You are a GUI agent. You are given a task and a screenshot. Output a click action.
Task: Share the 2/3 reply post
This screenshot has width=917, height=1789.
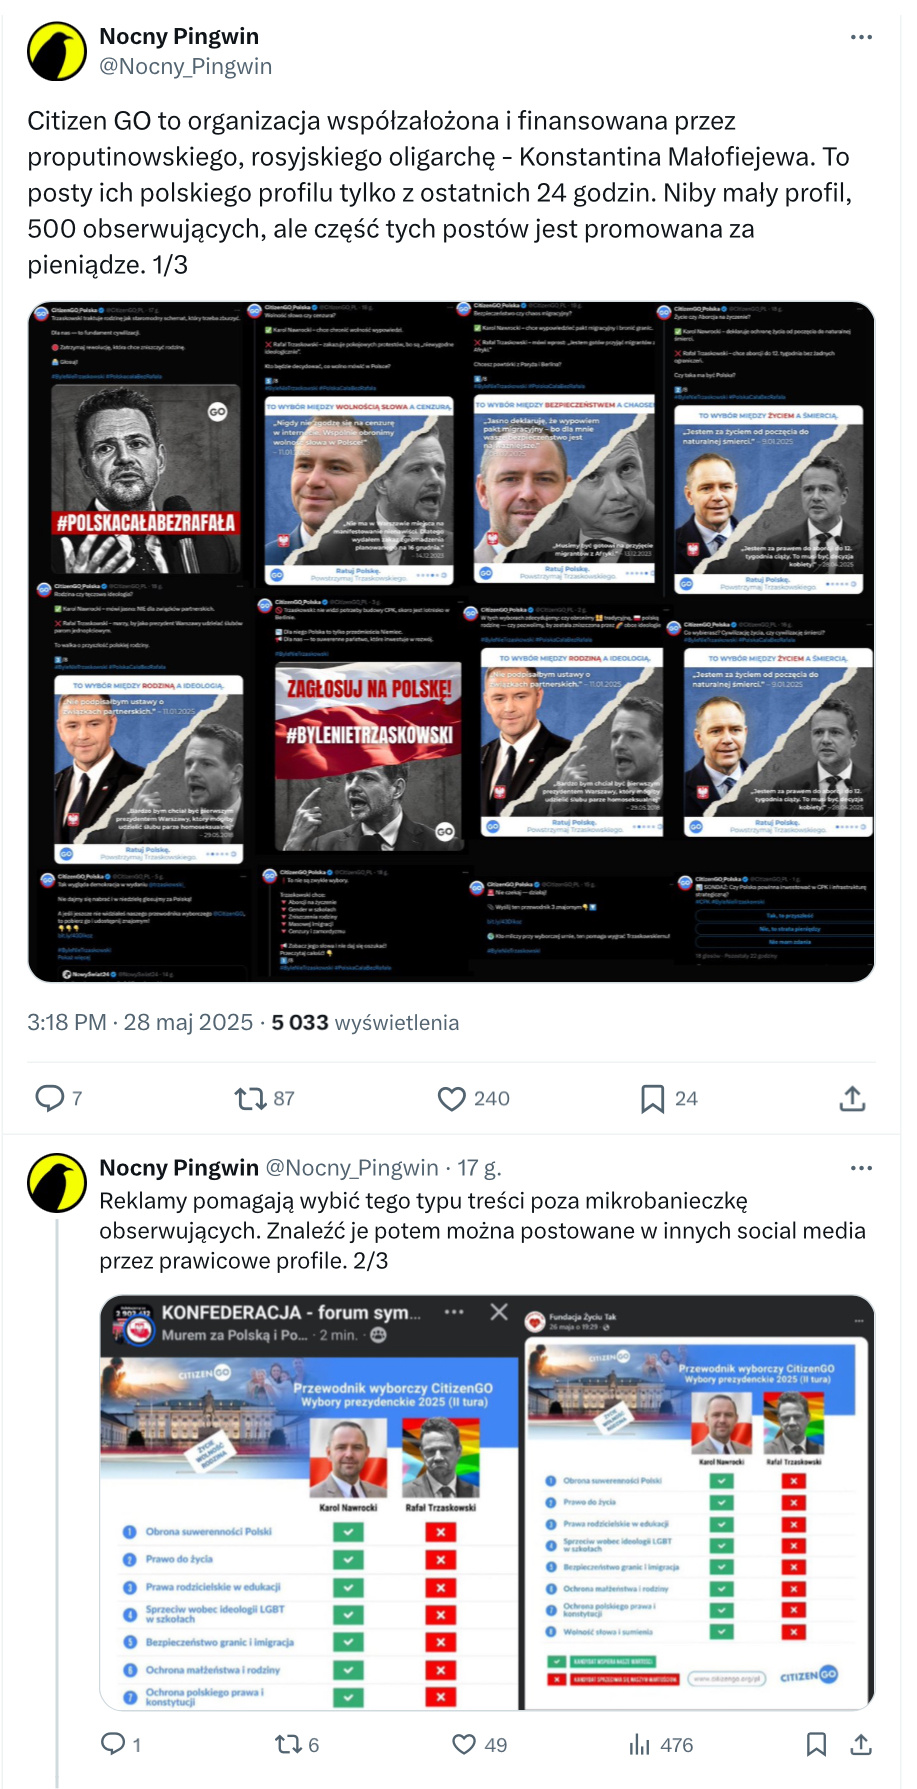[x=861, y=1744]
